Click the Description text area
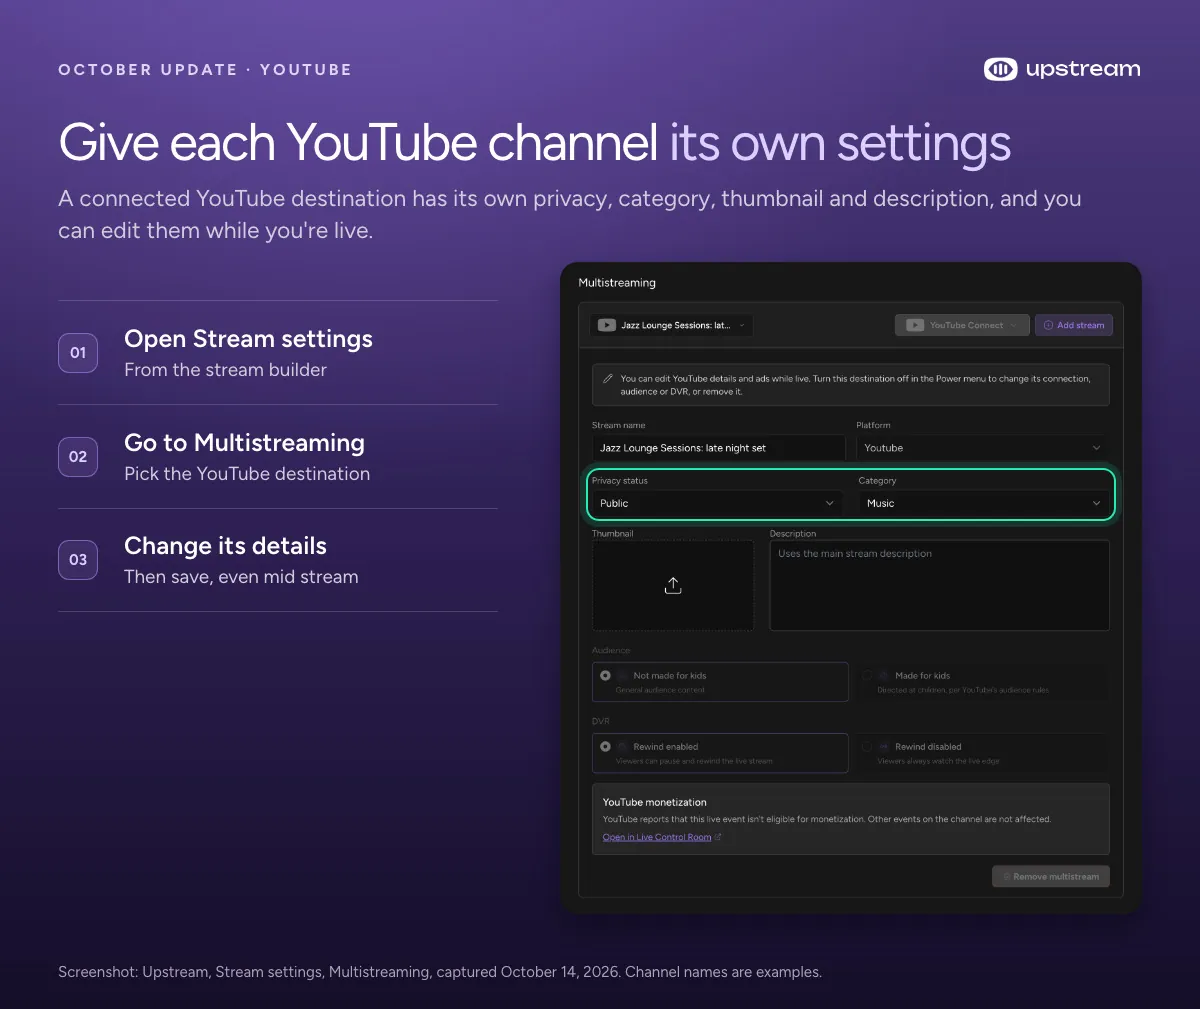Viewport: 1200px width, 1009px height. [939, 585]
